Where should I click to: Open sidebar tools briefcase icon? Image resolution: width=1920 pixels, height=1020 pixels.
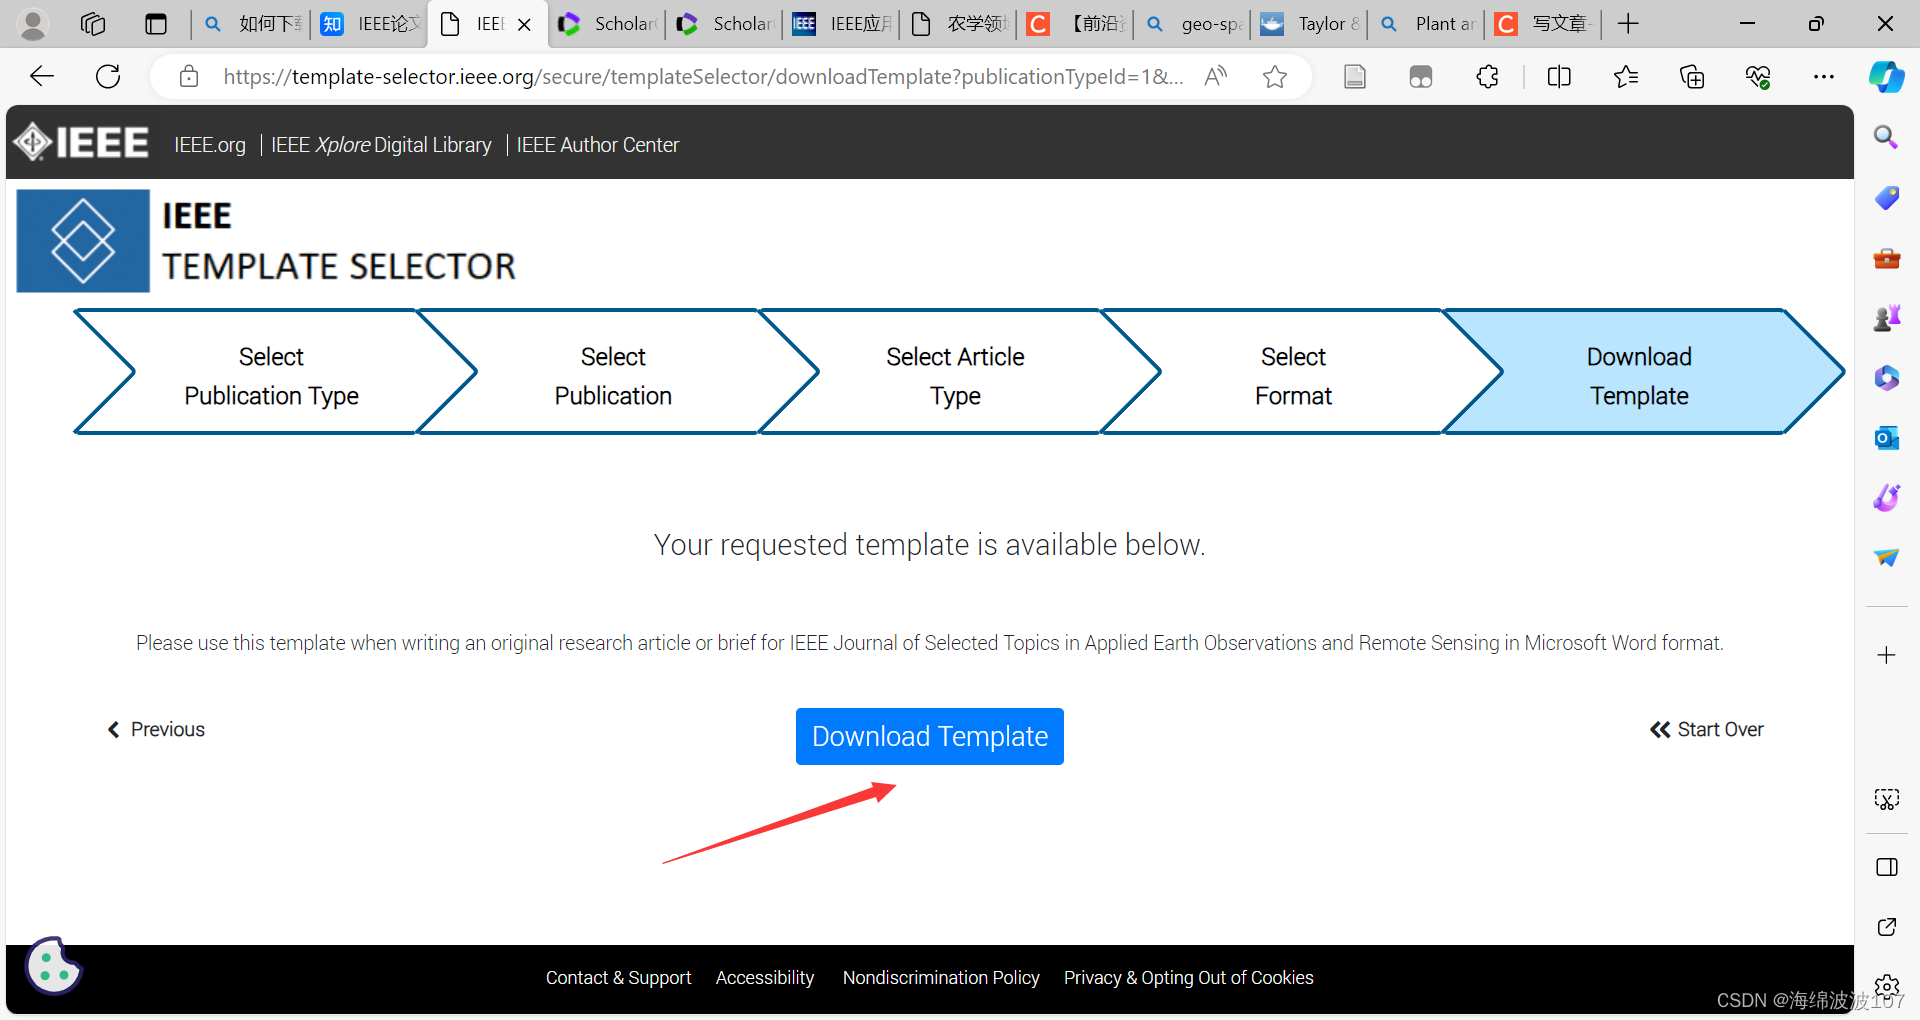[1887, 258]
